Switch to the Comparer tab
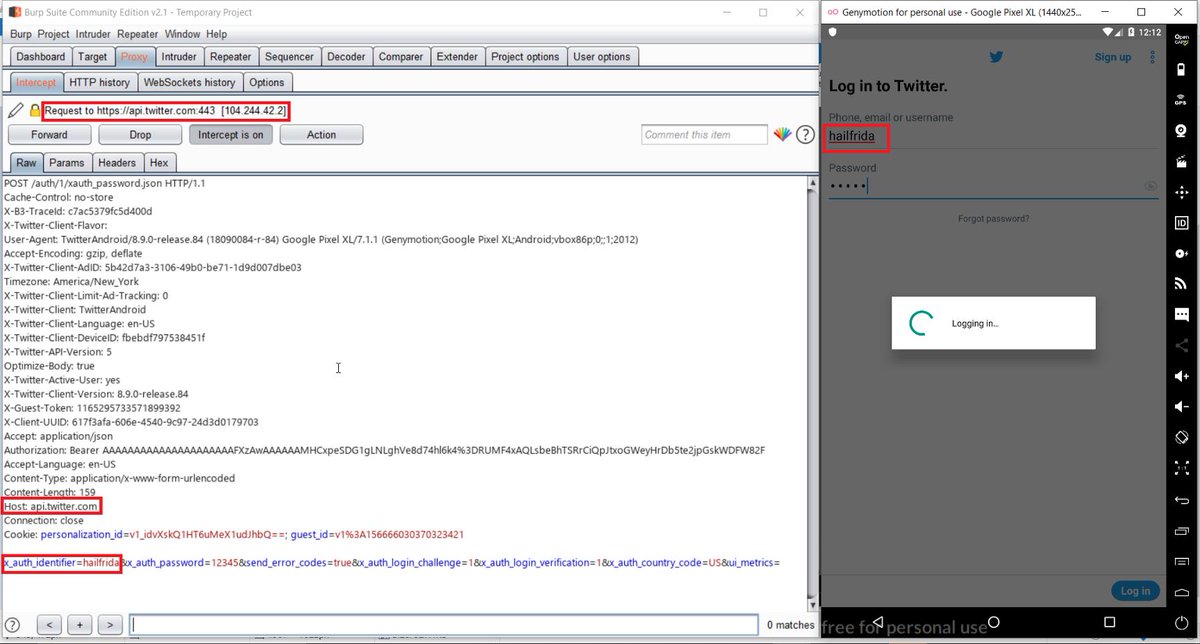1200x644 pixels. click(x=401, y=57)
